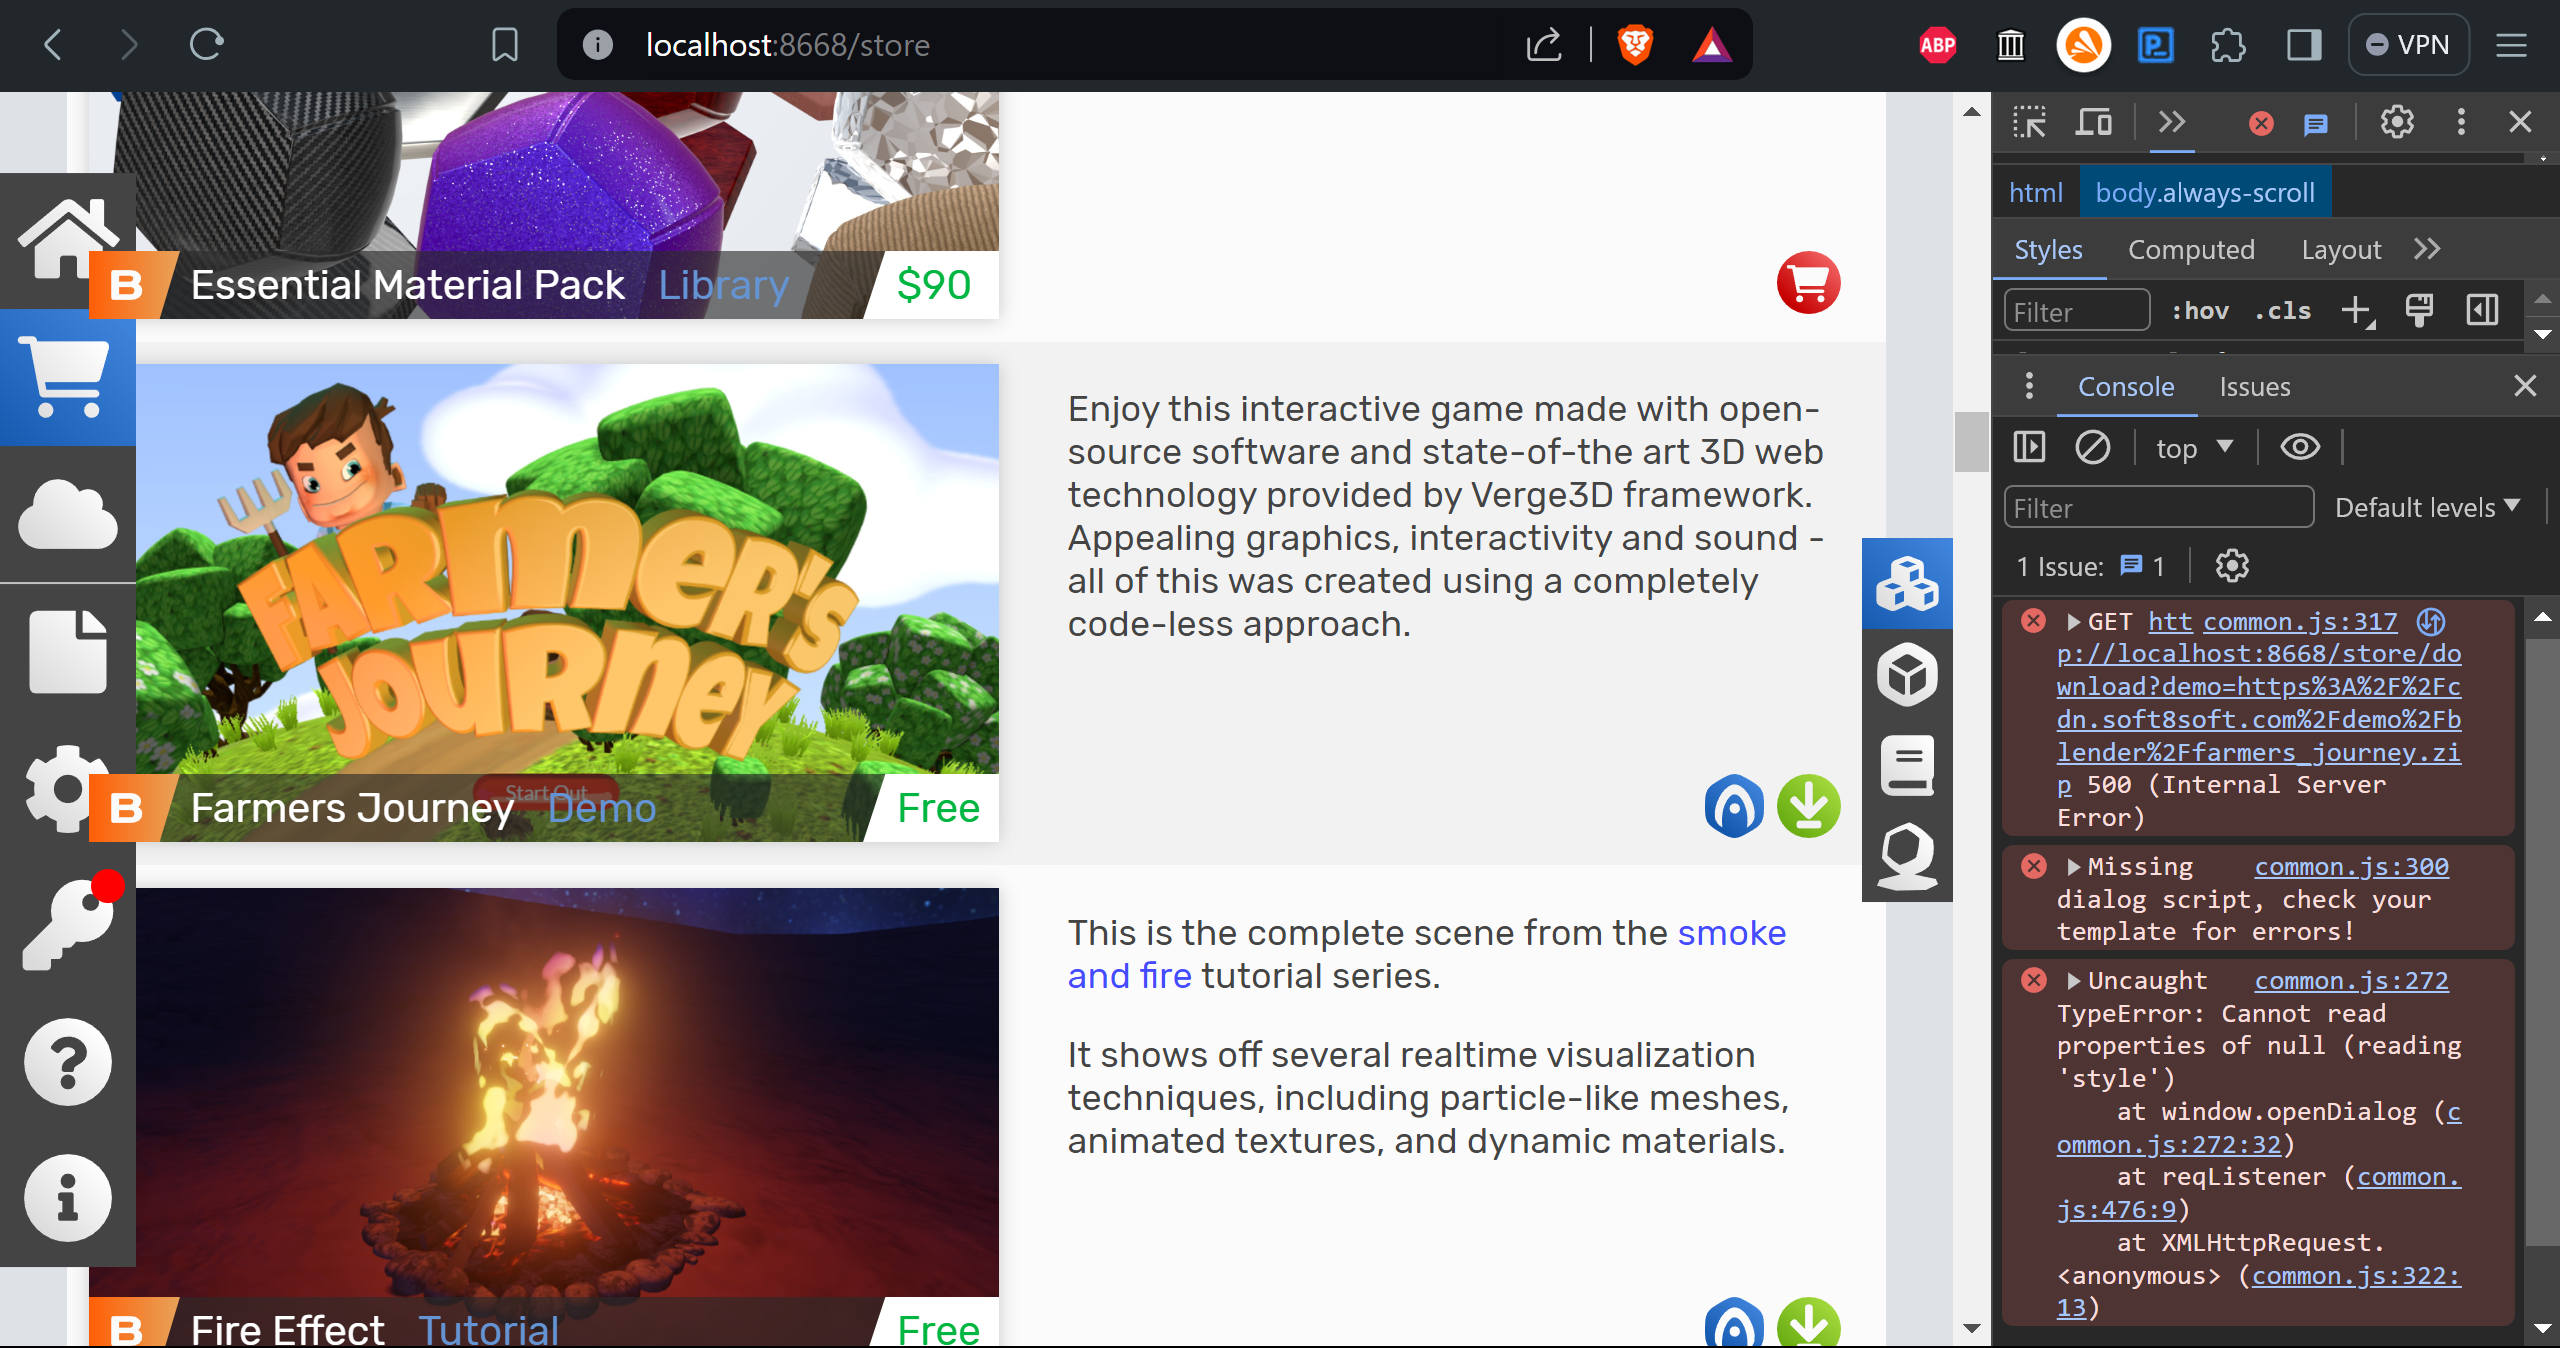
Task: Switch to the Console drawer tab
Action: pyautogui.click(x=2126, y=387)
